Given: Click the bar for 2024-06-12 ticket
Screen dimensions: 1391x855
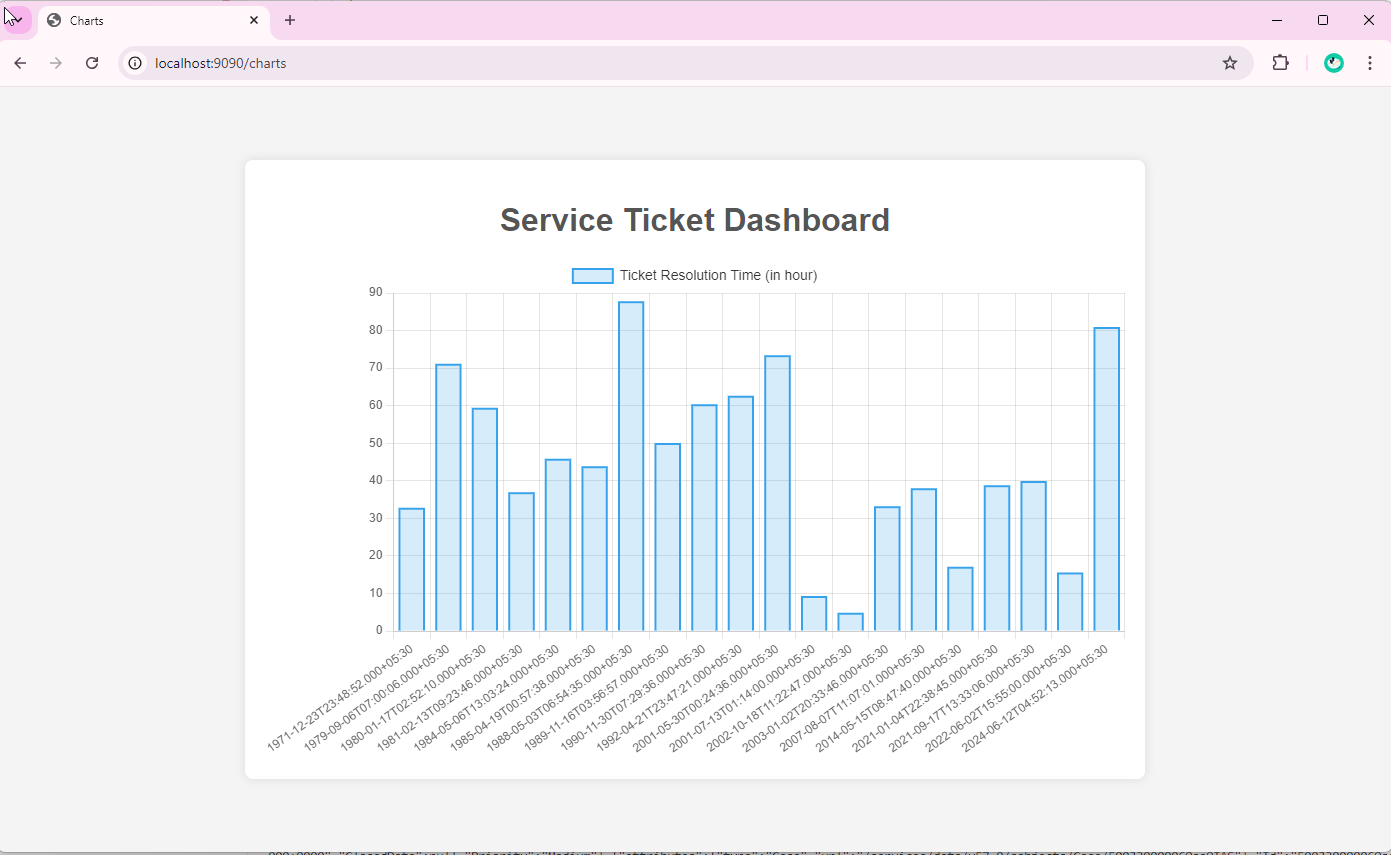Looking at the screenshot, I should click(1106, 479).
